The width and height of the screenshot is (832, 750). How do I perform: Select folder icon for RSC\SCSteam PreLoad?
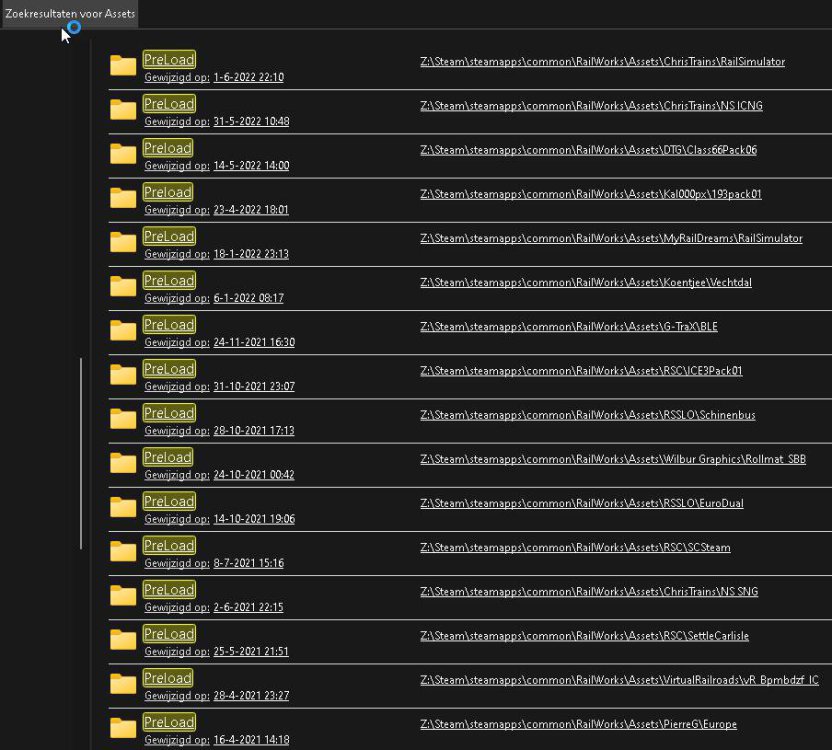(x=123, y=551)
